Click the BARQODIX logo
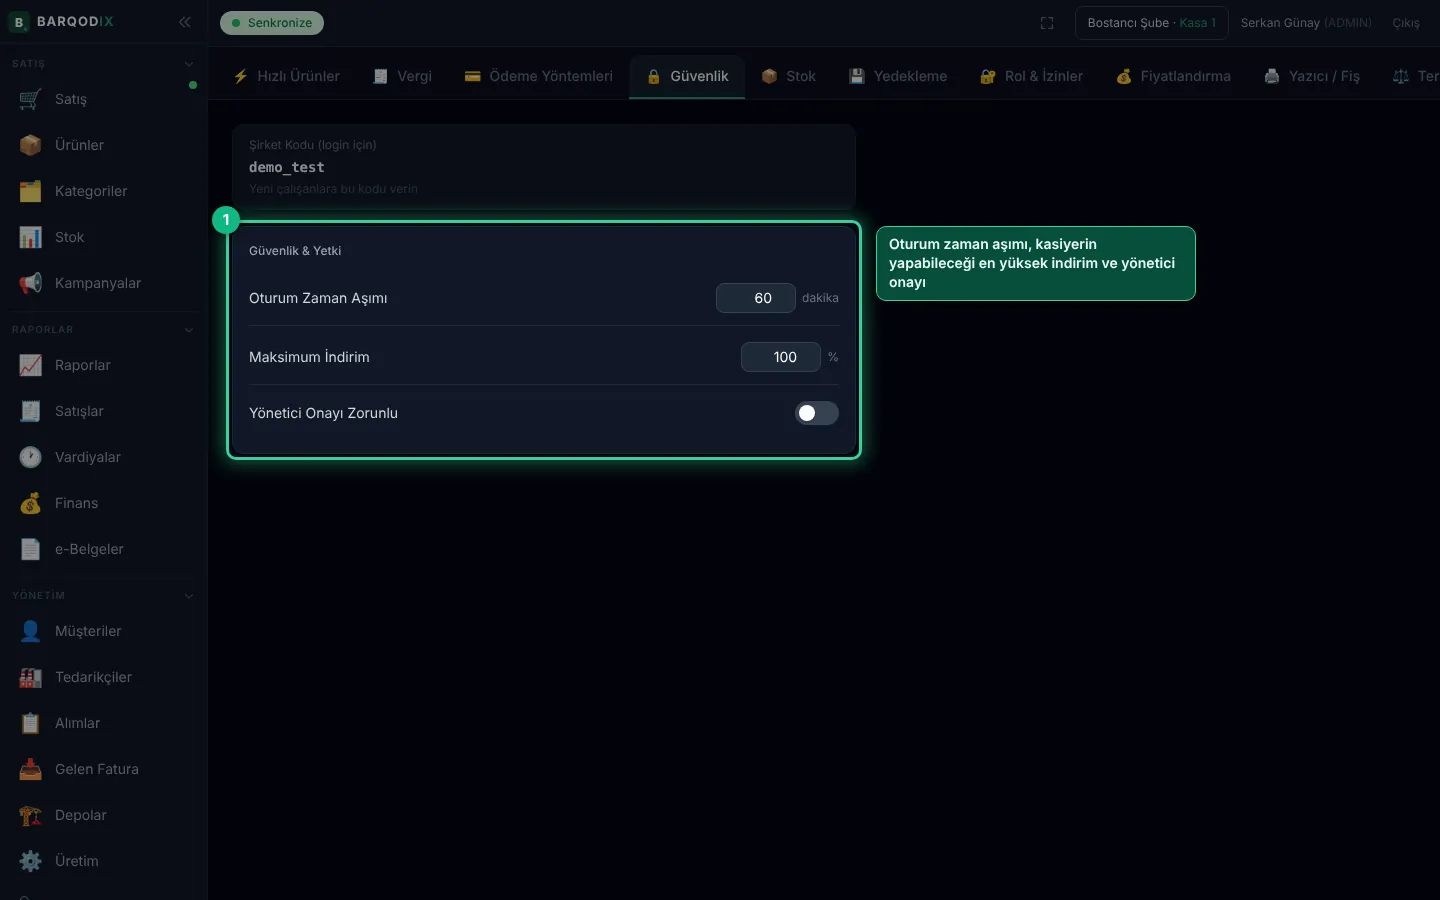 pos(61,22)
